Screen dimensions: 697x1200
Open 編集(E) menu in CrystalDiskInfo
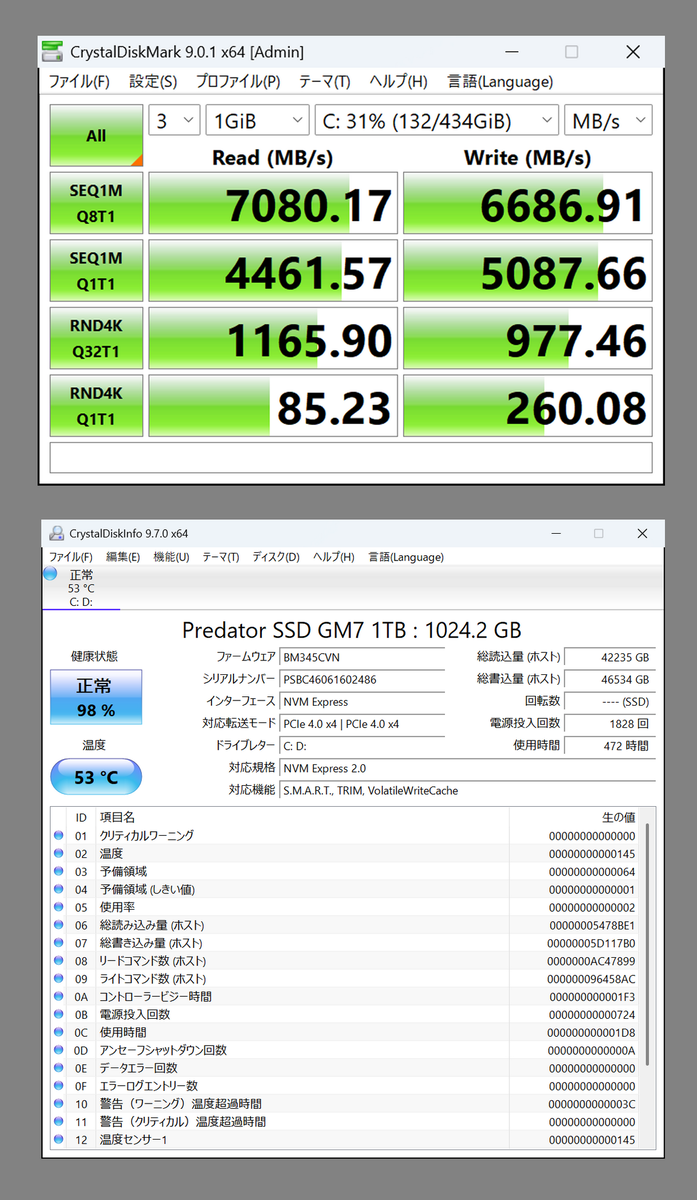click(x=123, y=557)
